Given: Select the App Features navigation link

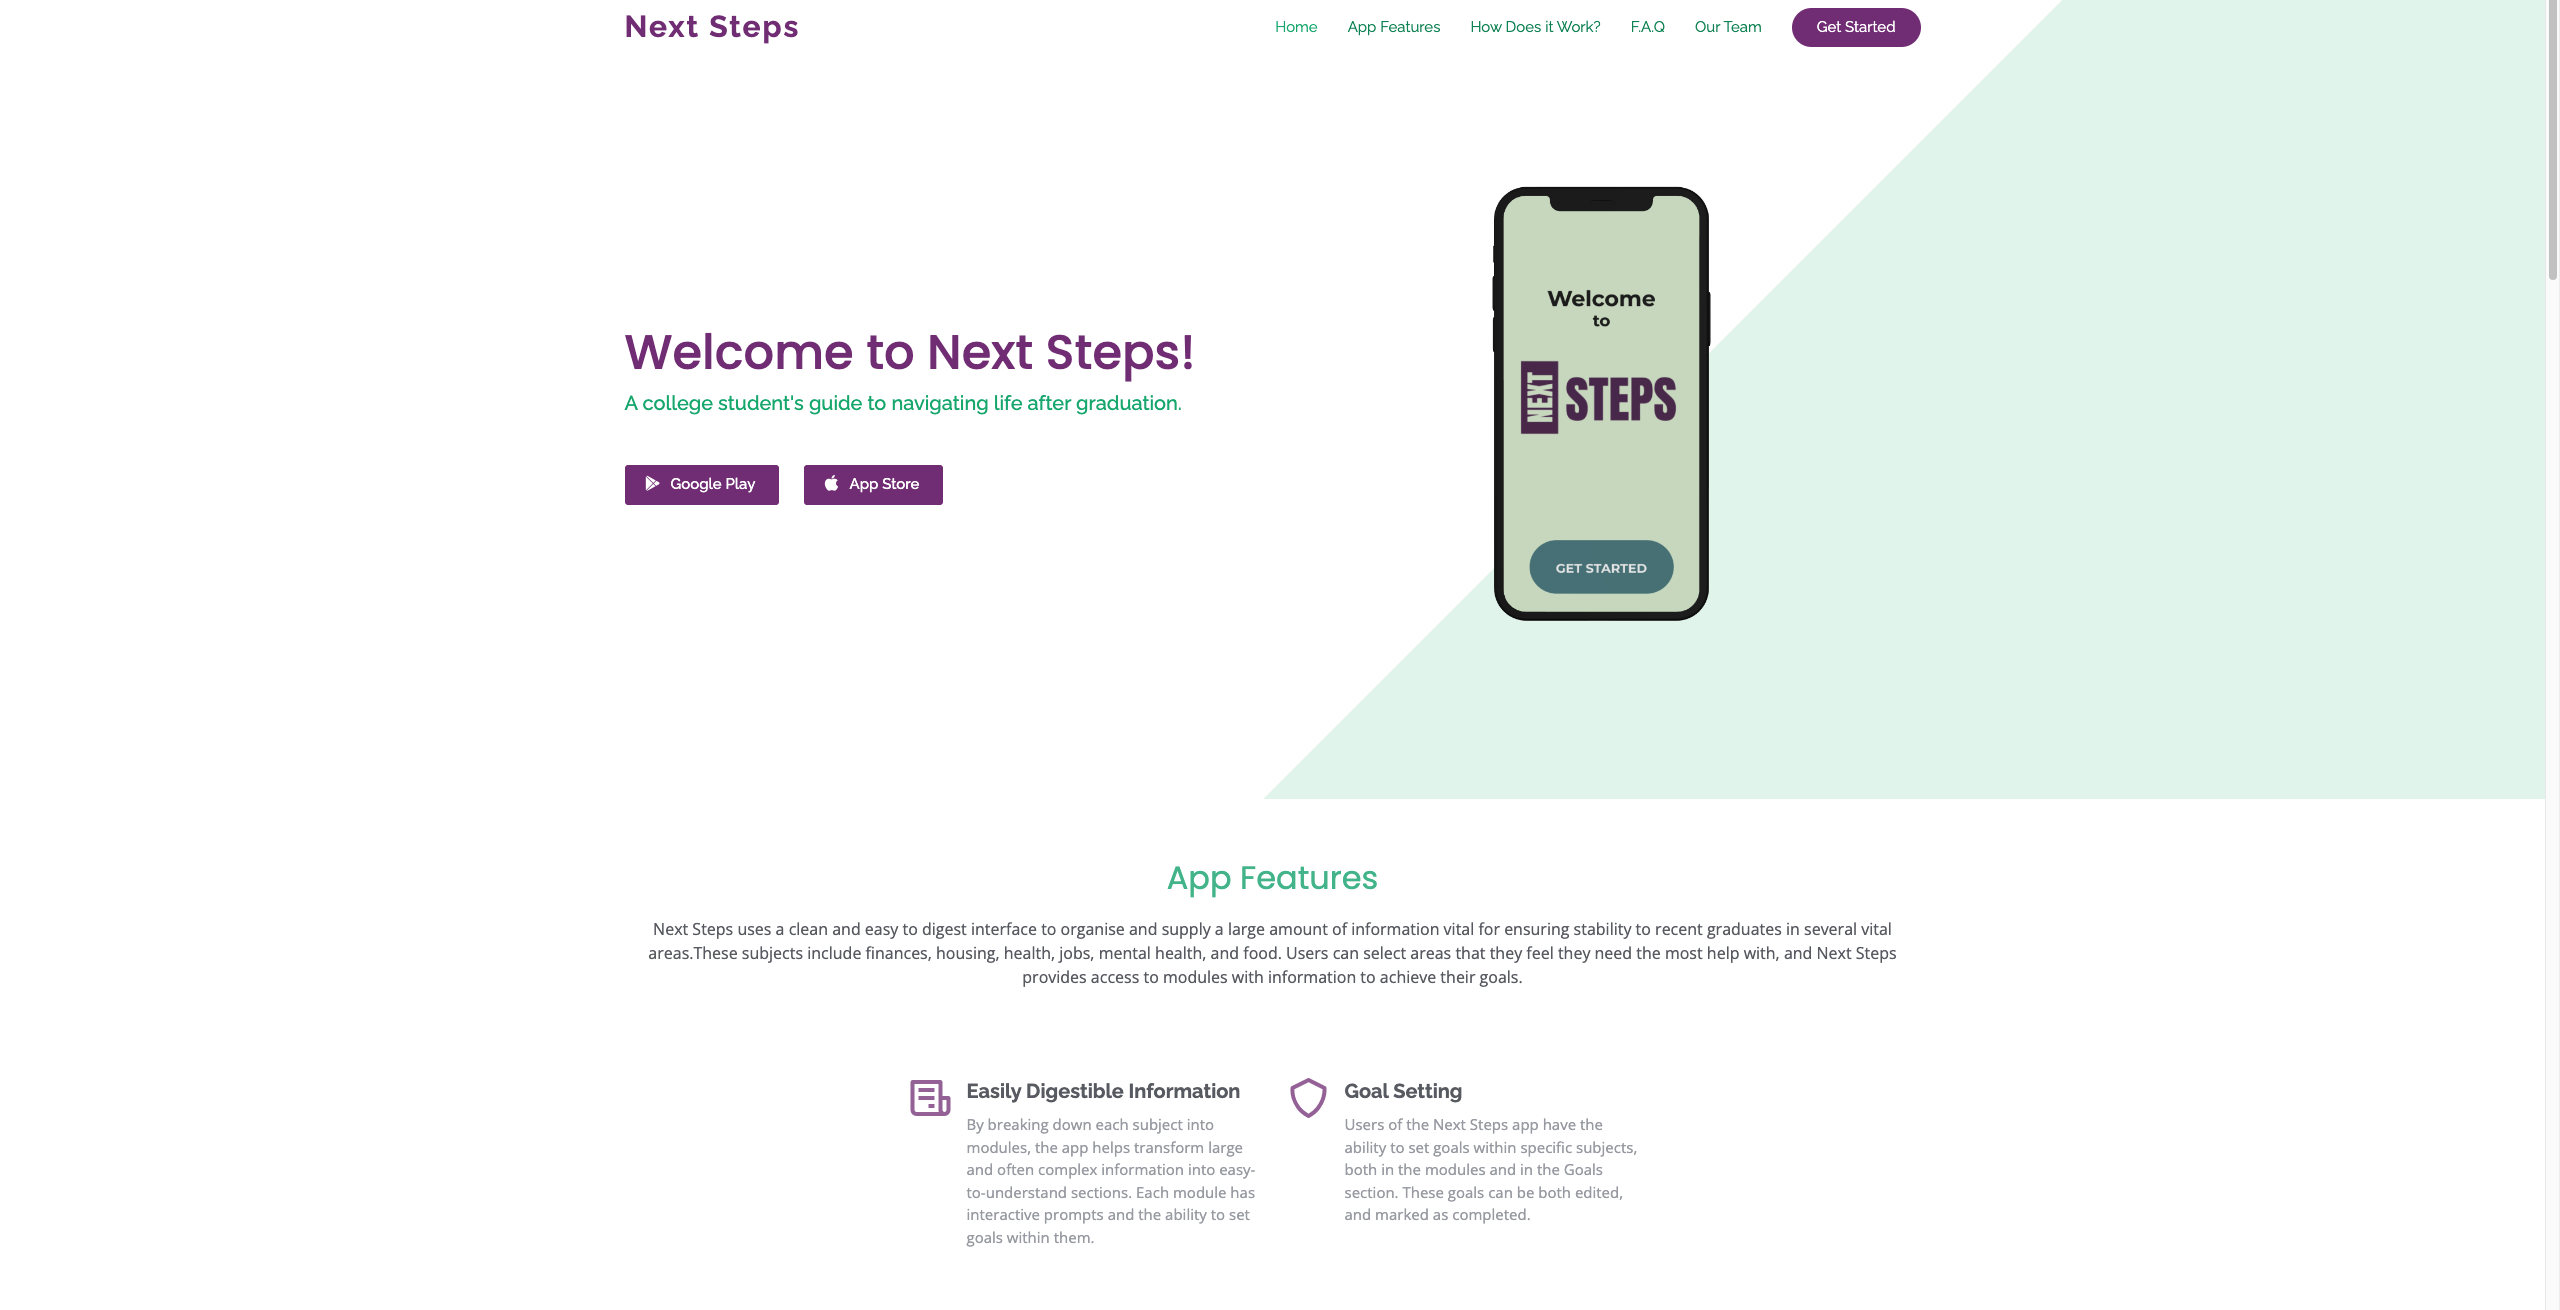Looking at the screenshot, I should (1393, 27).
